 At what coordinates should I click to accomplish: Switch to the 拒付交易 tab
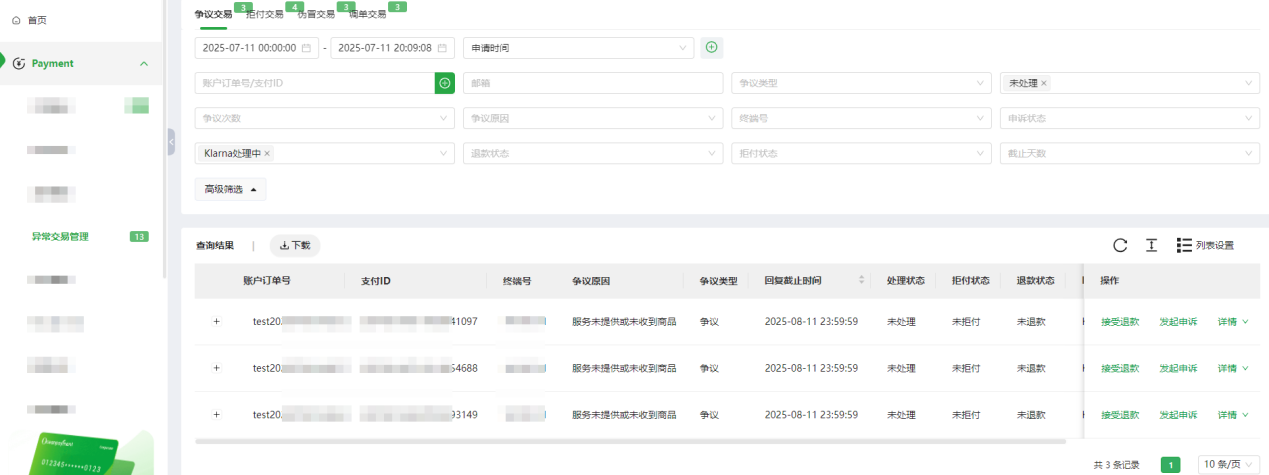point(264,14)
